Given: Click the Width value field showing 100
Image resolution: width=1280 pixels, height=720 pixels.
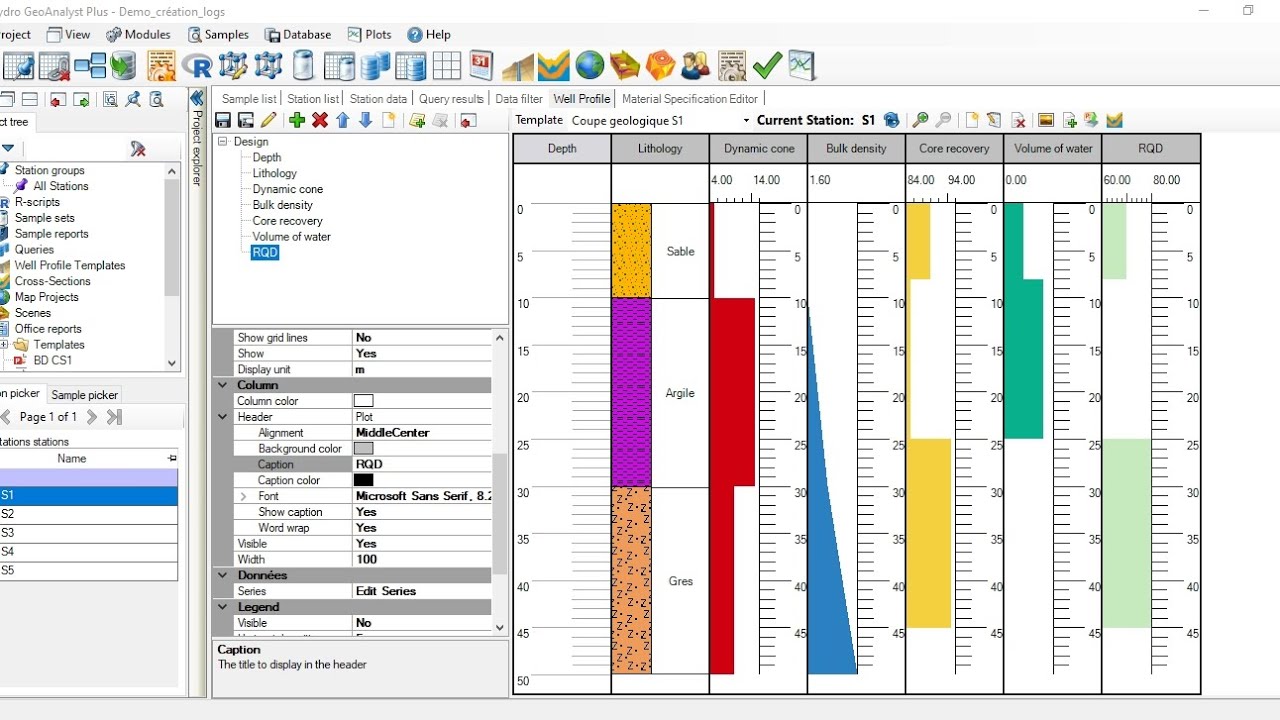Looking at the screenshot, I should pyautogui.click(x=421, y=559).
